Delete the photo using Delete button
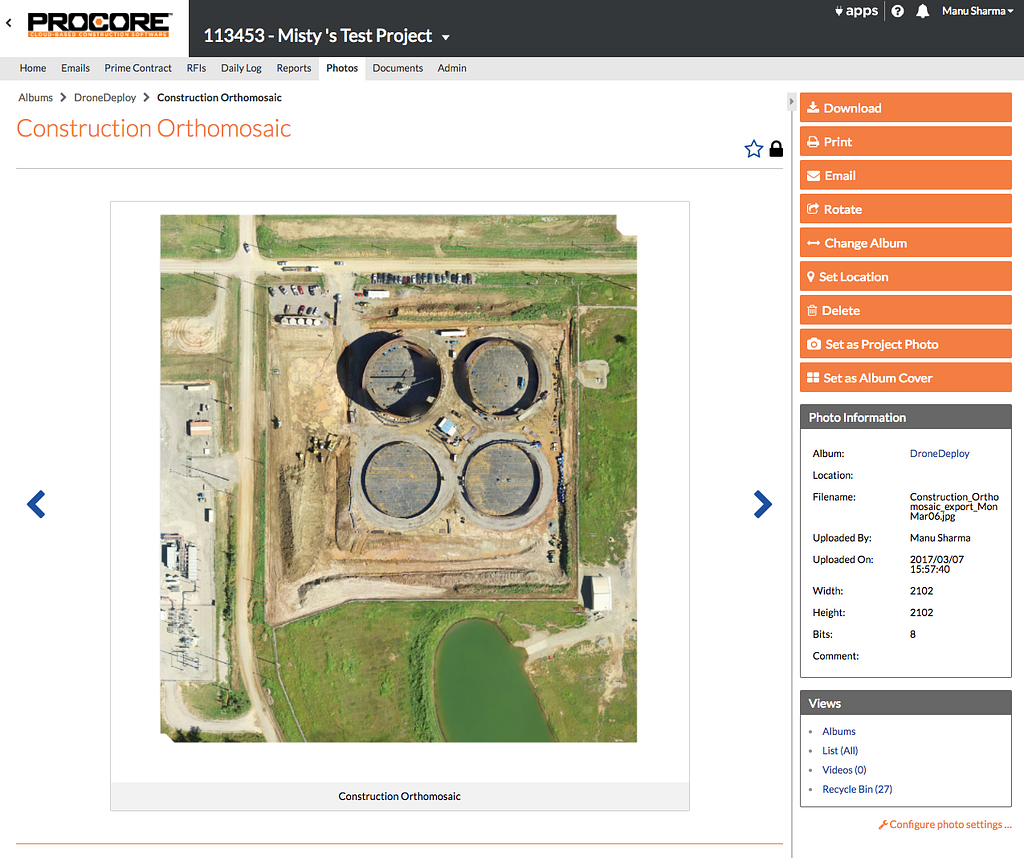This screenshot has height=858, width=1024. 905,310
